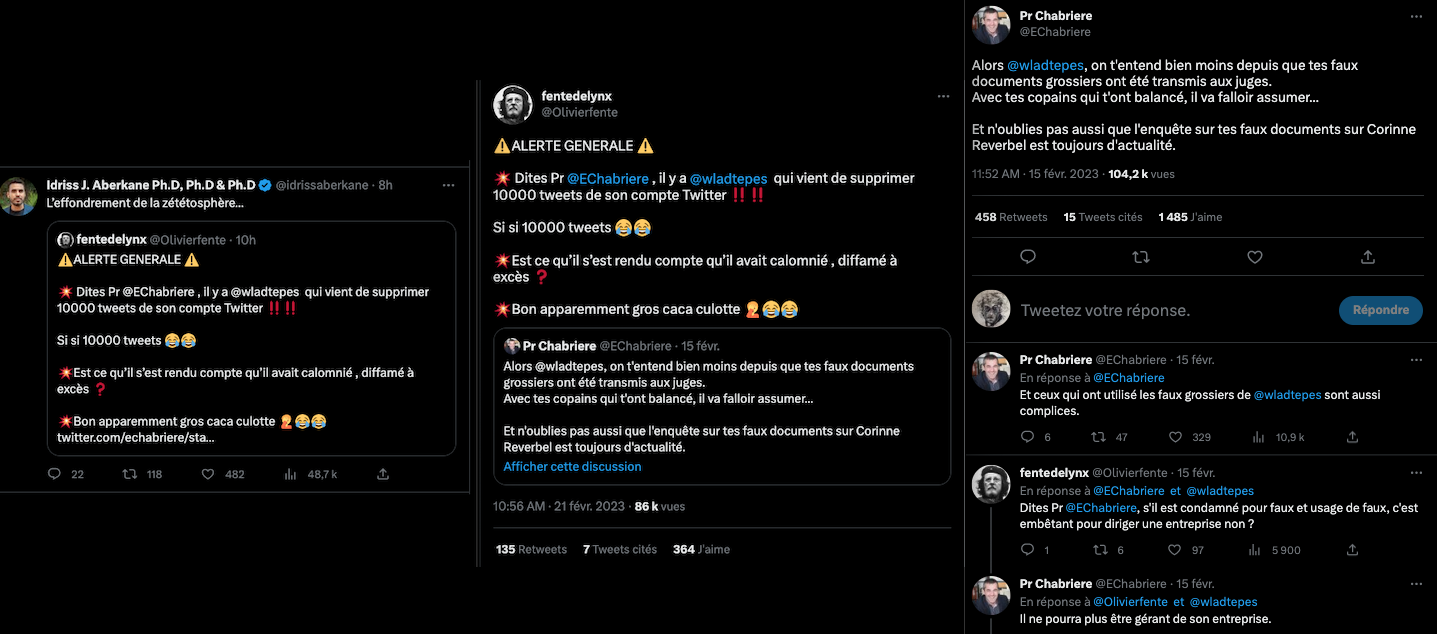Click the Répondre button

pyautogui.click(x=1380, y=310)
